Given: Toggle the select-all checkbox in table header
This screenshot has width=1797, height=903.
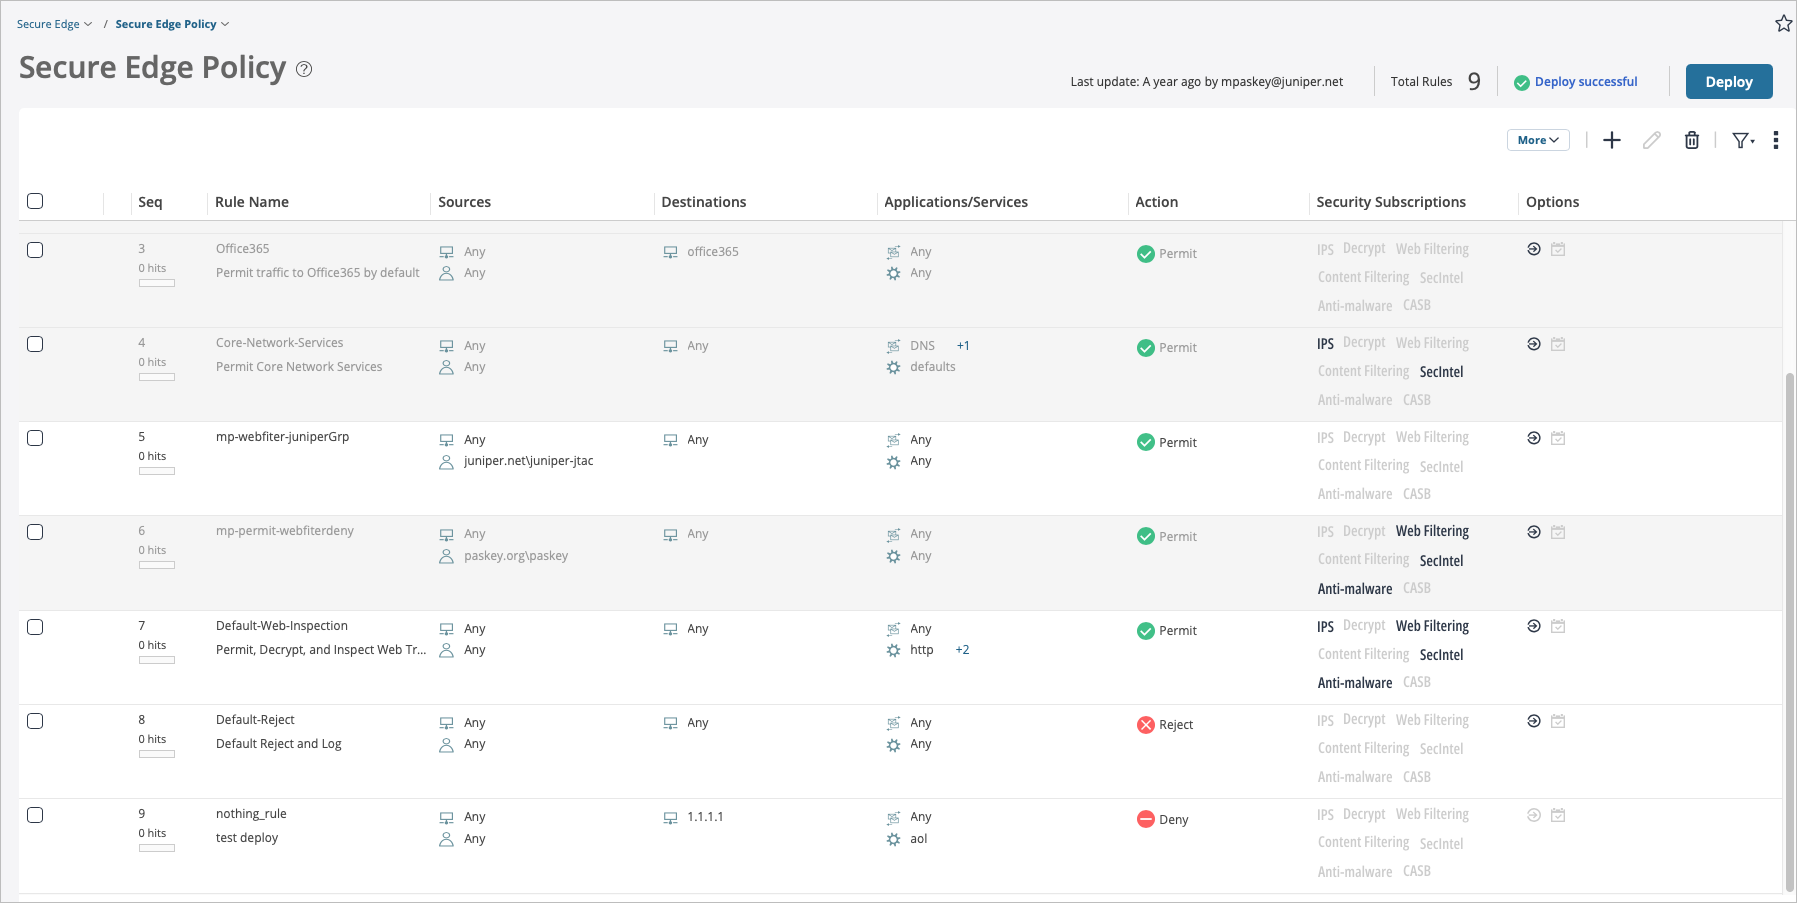Looking at the screenshot, I should [35, 201].
